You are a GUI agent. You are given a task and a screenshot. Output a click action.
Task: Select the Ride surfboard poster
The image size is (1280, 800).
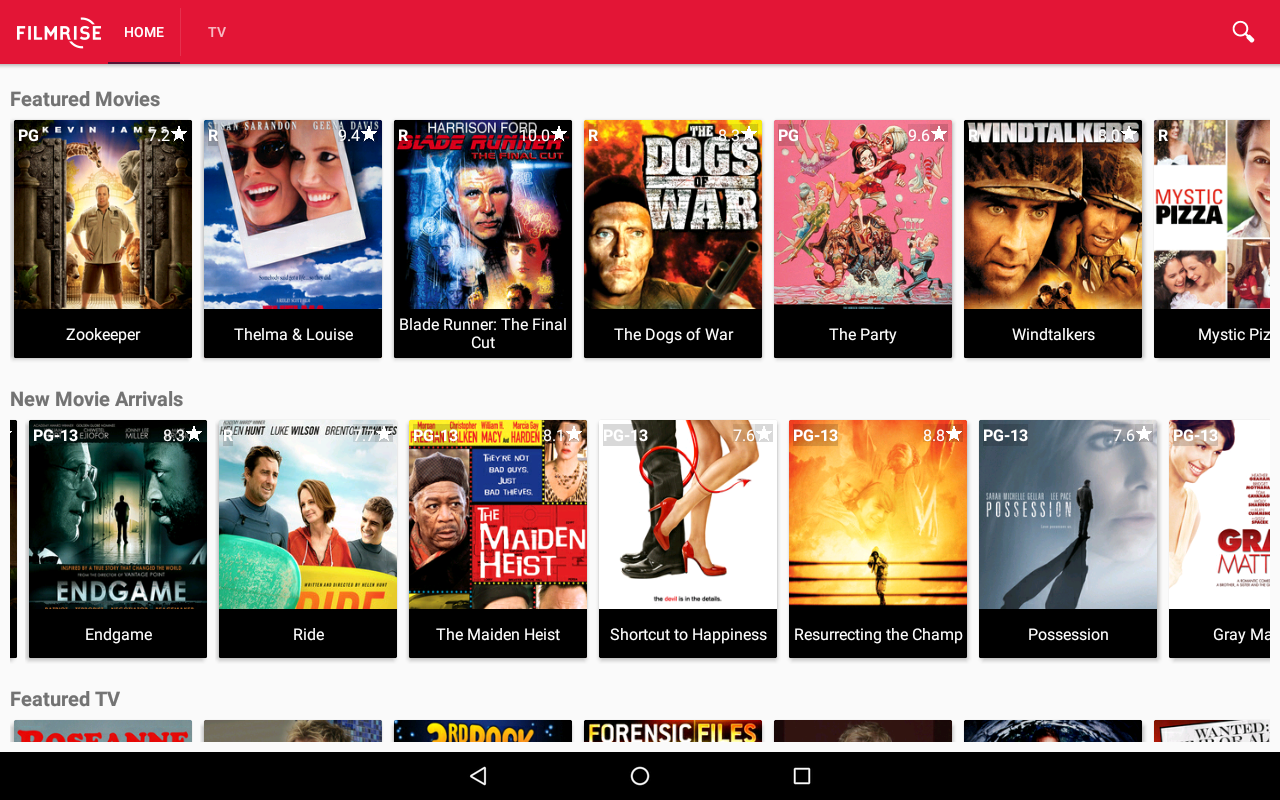click(x=308, y=514)
